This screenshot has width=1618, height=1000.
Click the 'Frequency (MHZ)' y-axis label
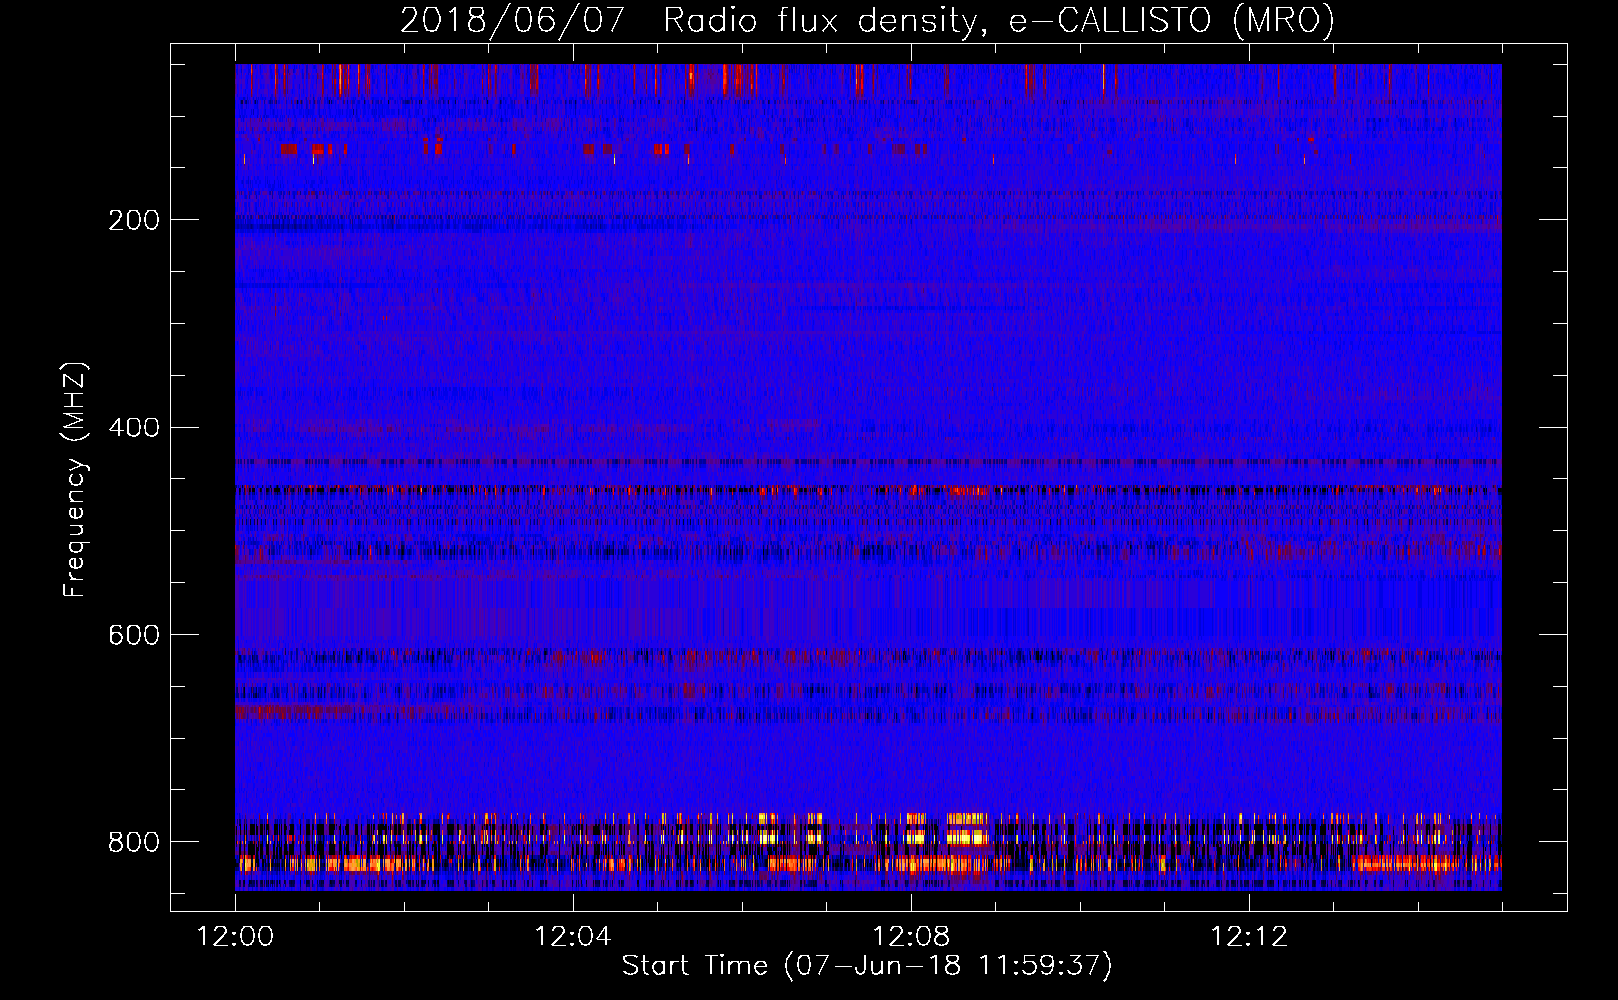[74, 480]
